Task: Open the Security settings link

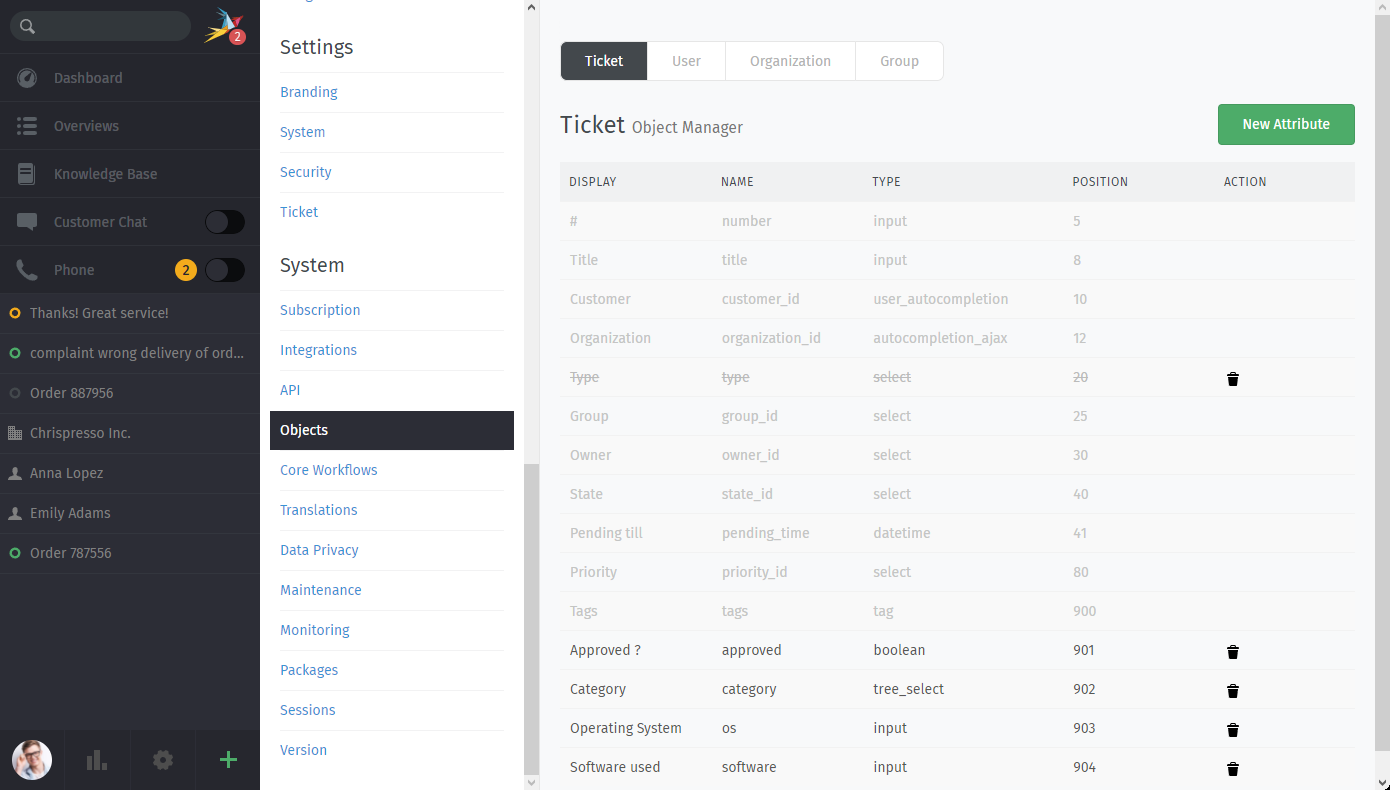Action: [306, 172]
